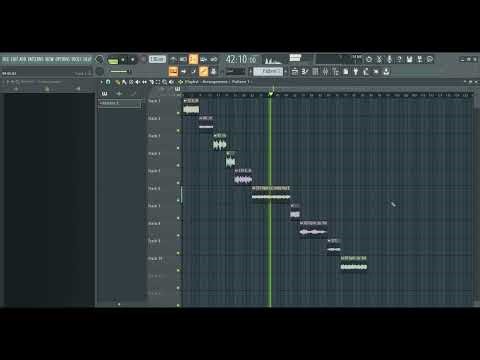The image size is (480, 360).
Task: Select the Playback speaker tool in Playlist
Action: click(171, 82)
